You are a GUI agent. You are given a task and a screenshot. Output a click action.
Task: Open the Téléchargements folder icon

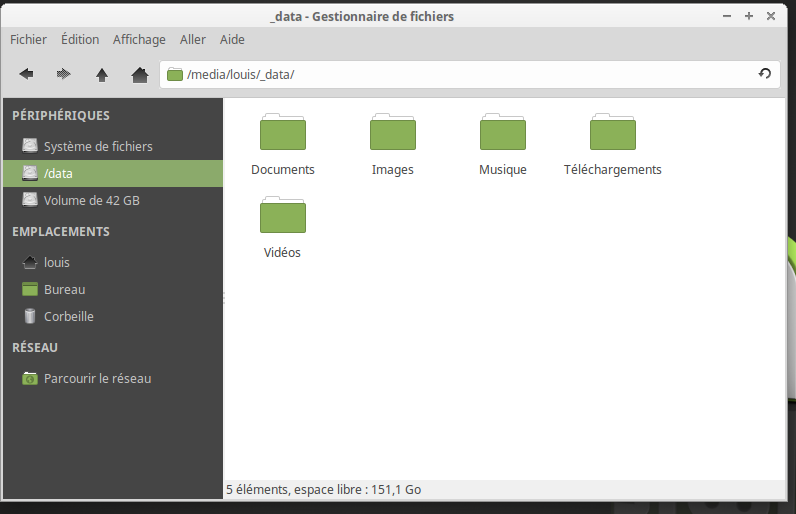coord(613,132)
